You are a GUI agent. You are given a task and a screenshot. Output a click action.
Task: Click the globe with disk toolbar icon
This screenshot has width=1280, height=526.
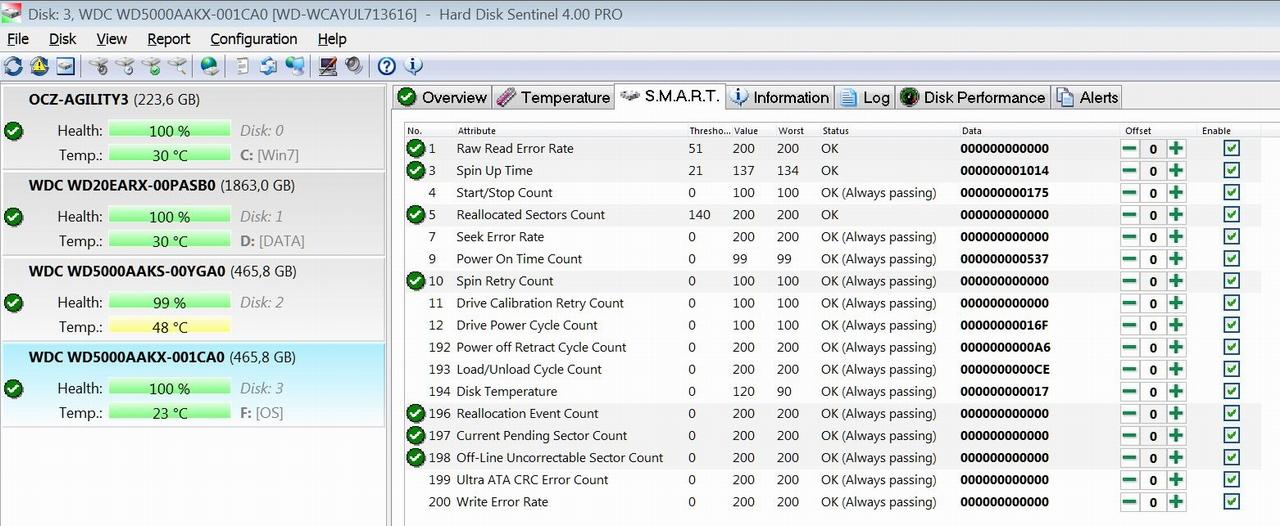tap(209, 66)
